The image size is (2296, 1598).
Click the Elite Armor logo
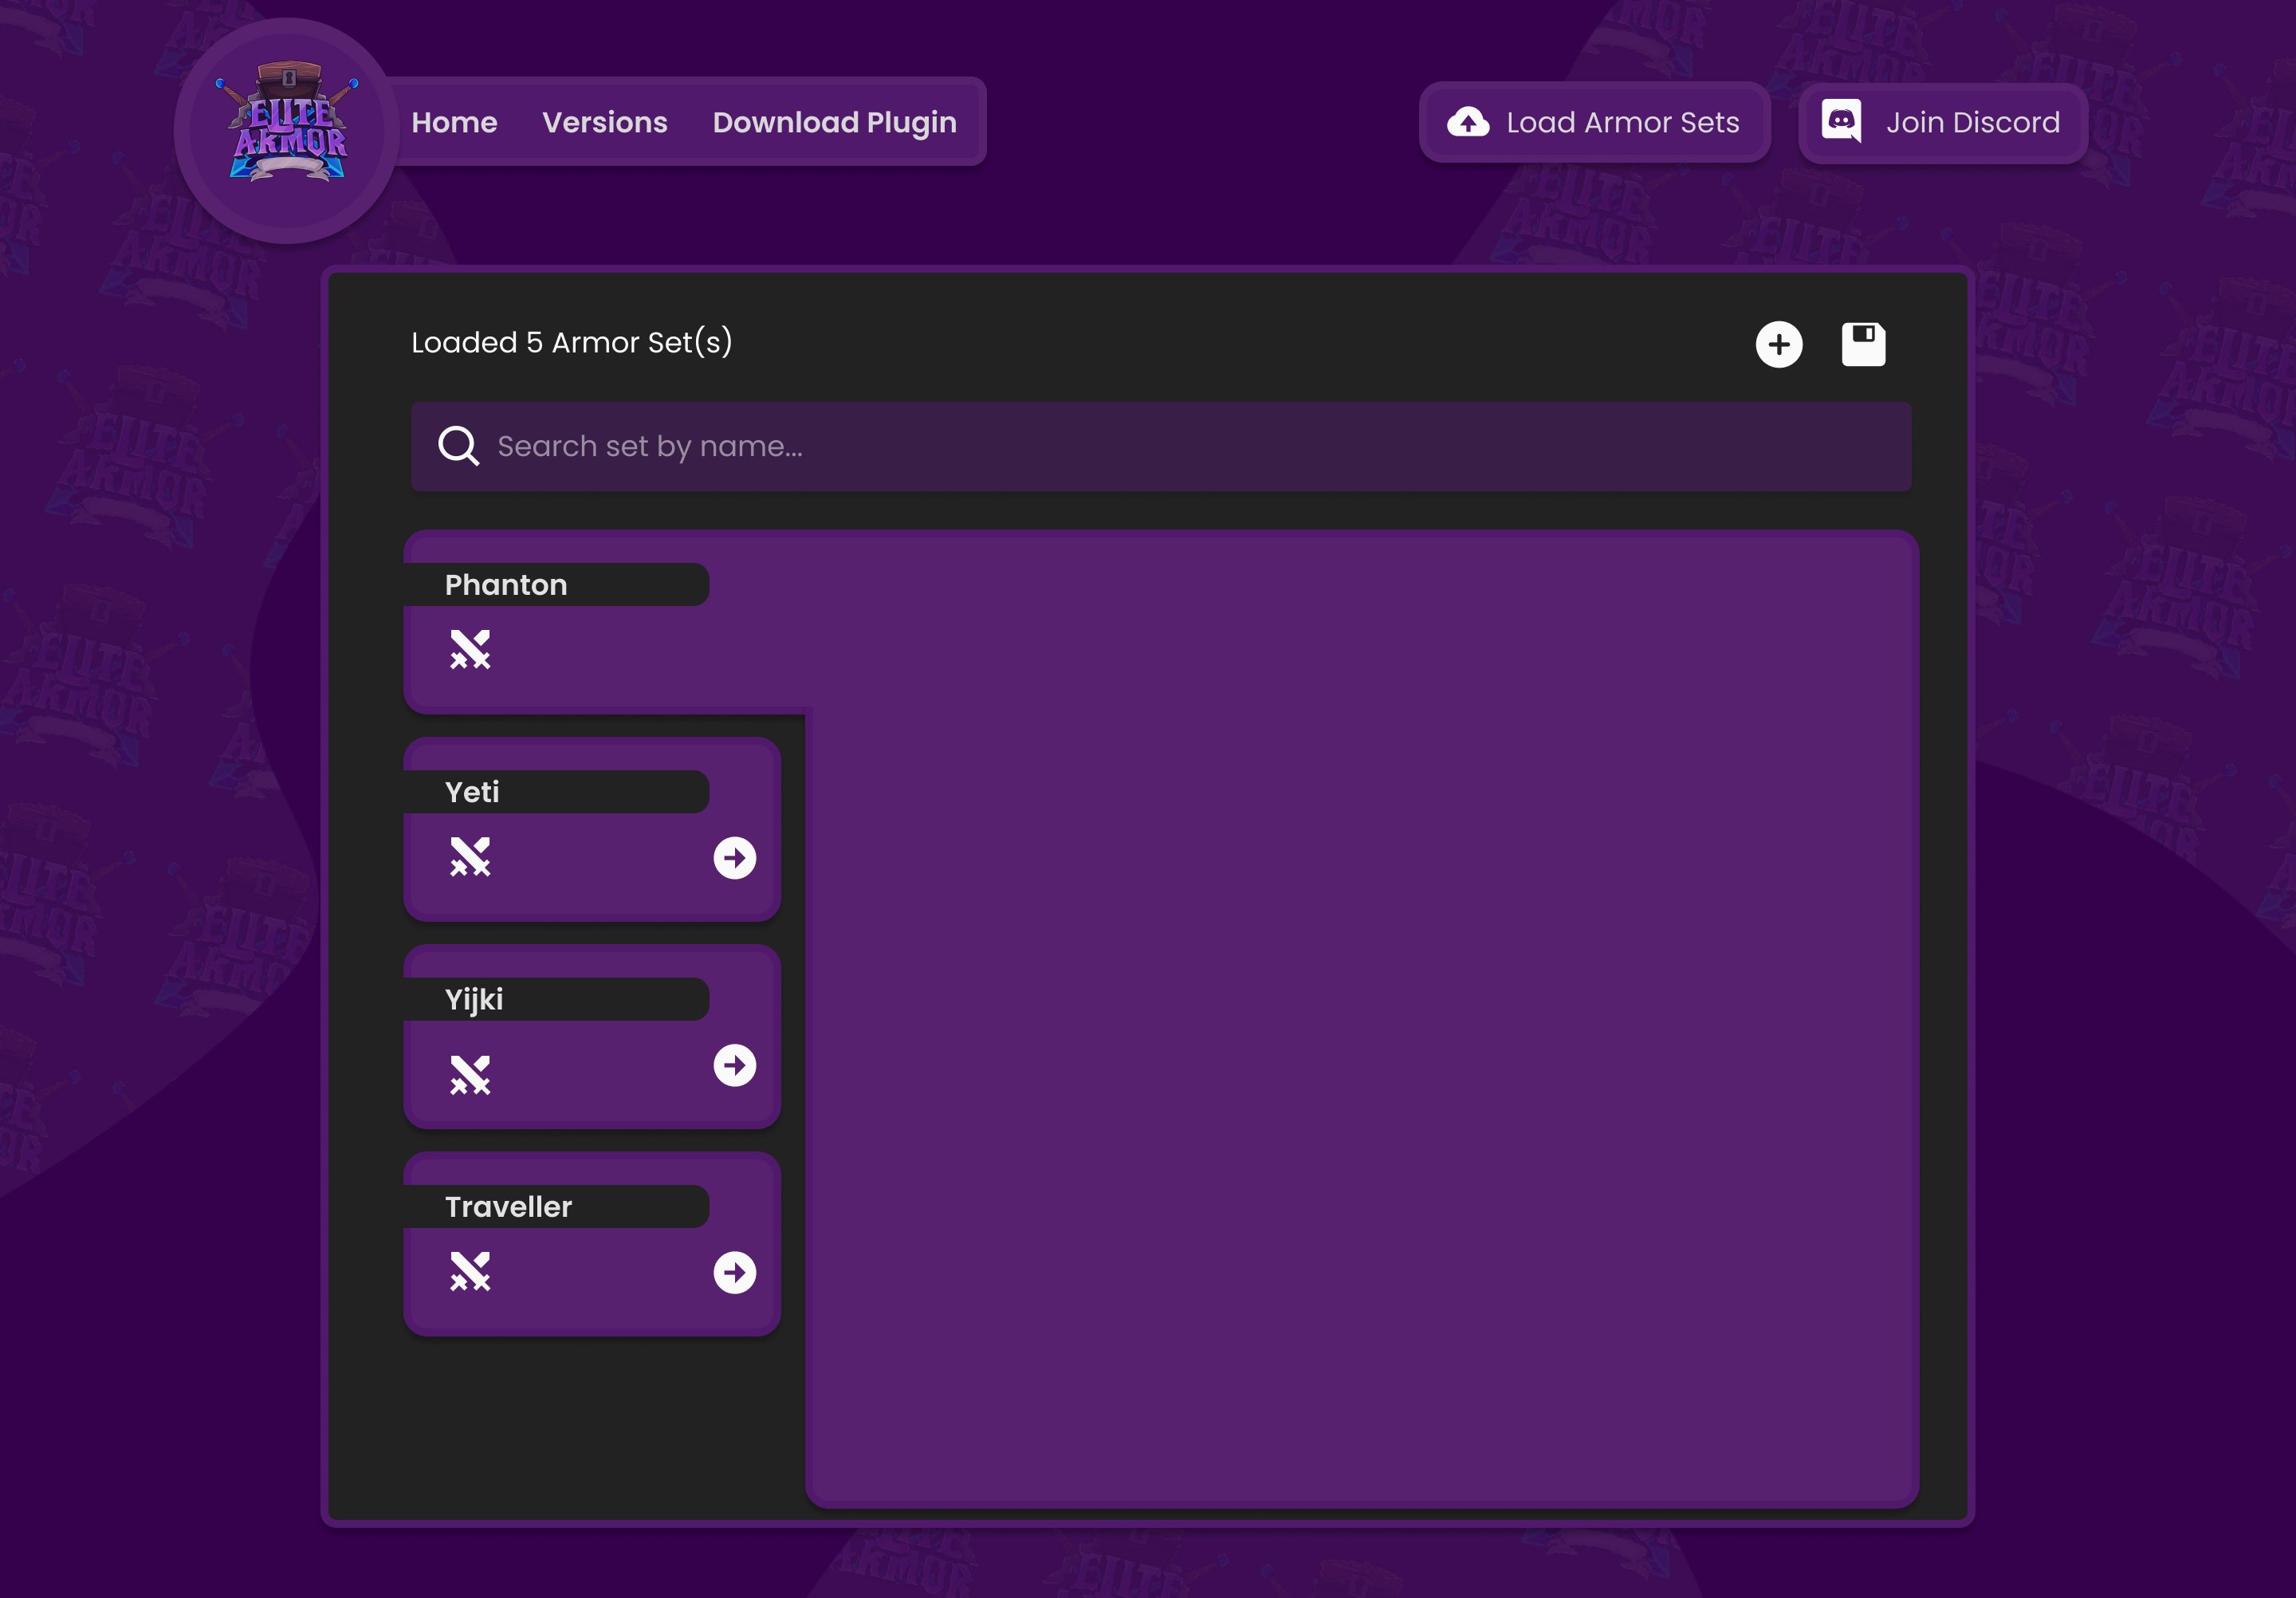click(x=288, y=126)
